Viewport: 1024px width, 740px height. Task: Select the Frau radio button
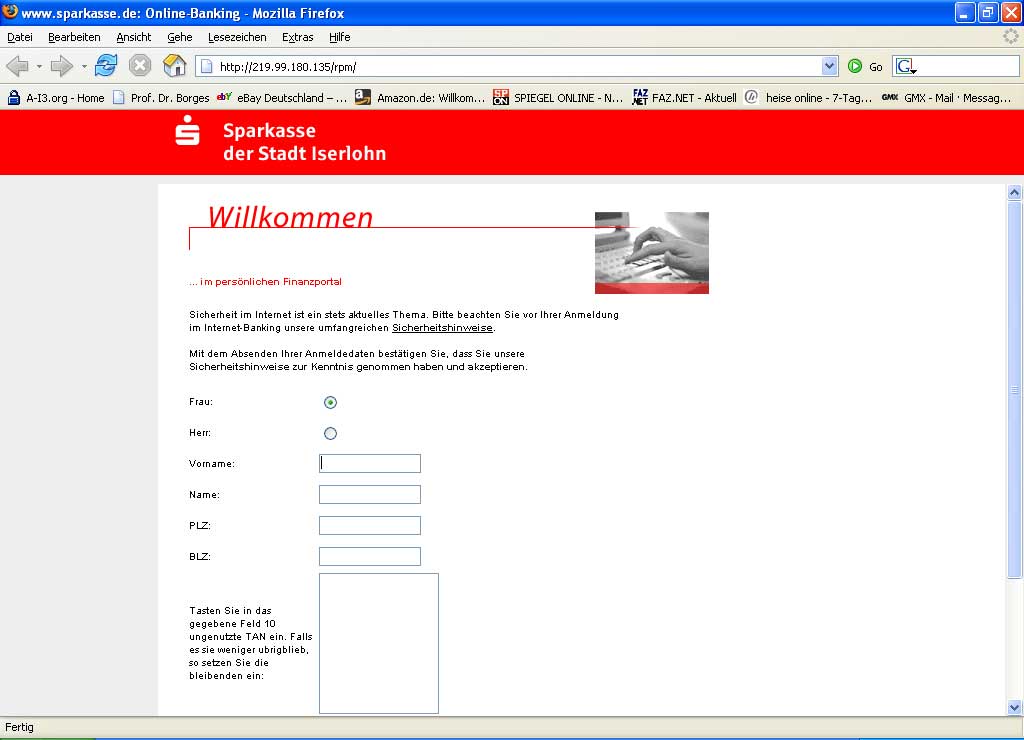(x=330, y=402)
